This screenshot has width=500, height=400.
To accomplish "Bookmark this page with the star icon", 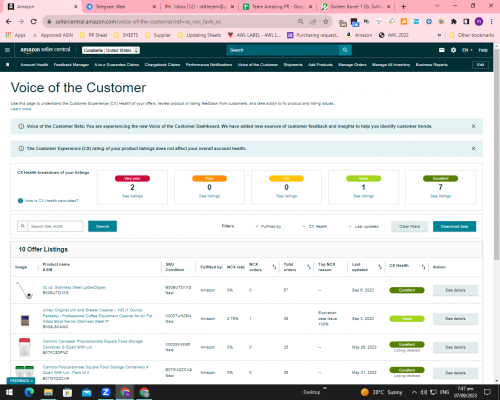I will click(x=326, y=22).
